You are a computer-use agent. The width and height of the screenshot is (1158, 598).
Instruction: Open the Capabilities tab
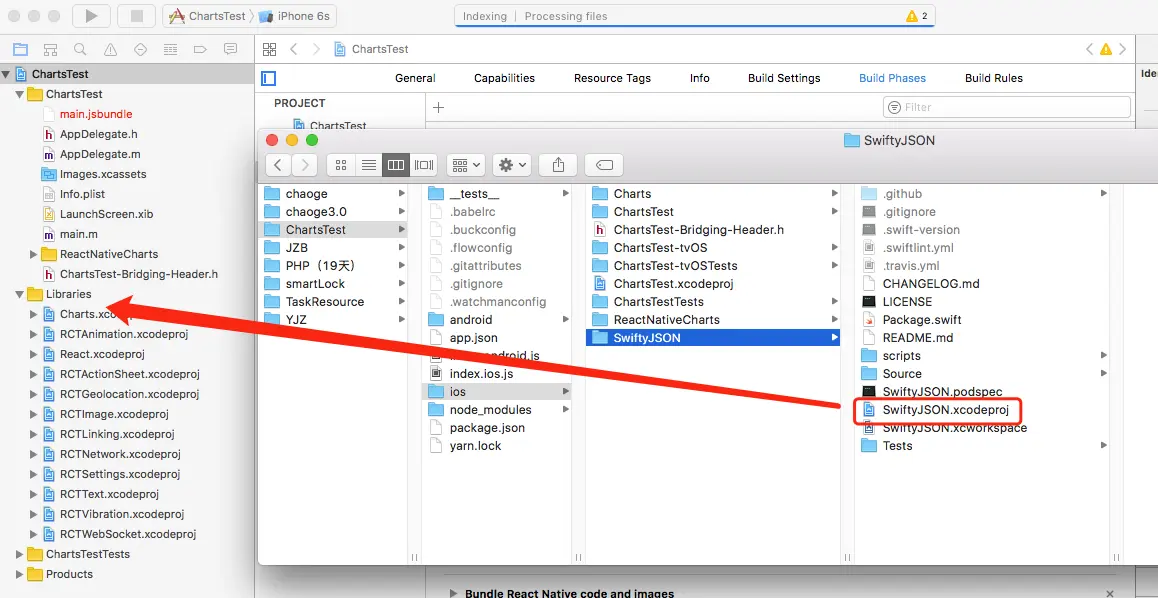coord(504,78)
